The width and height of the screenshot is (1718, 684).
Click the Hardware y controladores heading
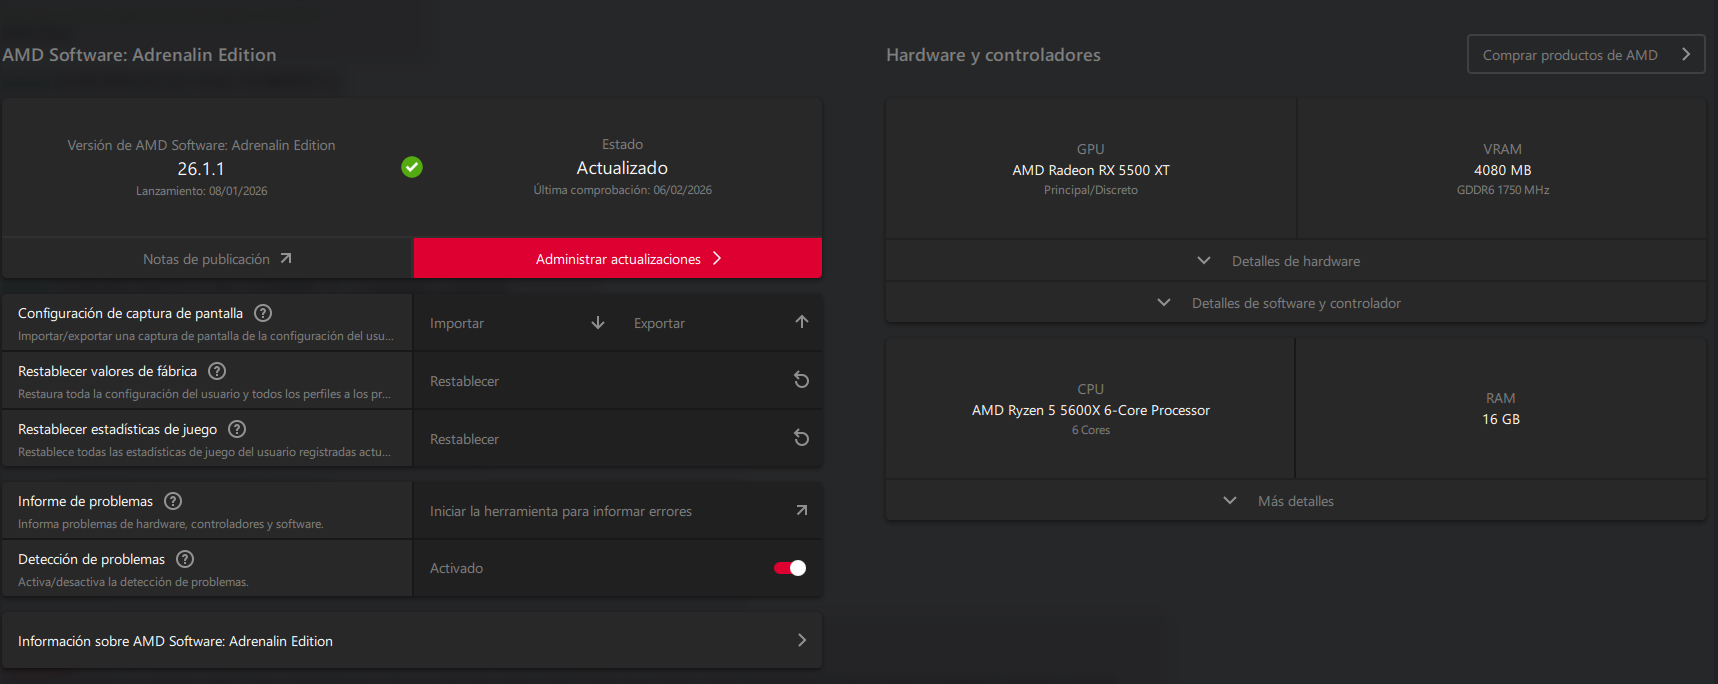pyautogui.click(x=993, y=55)
